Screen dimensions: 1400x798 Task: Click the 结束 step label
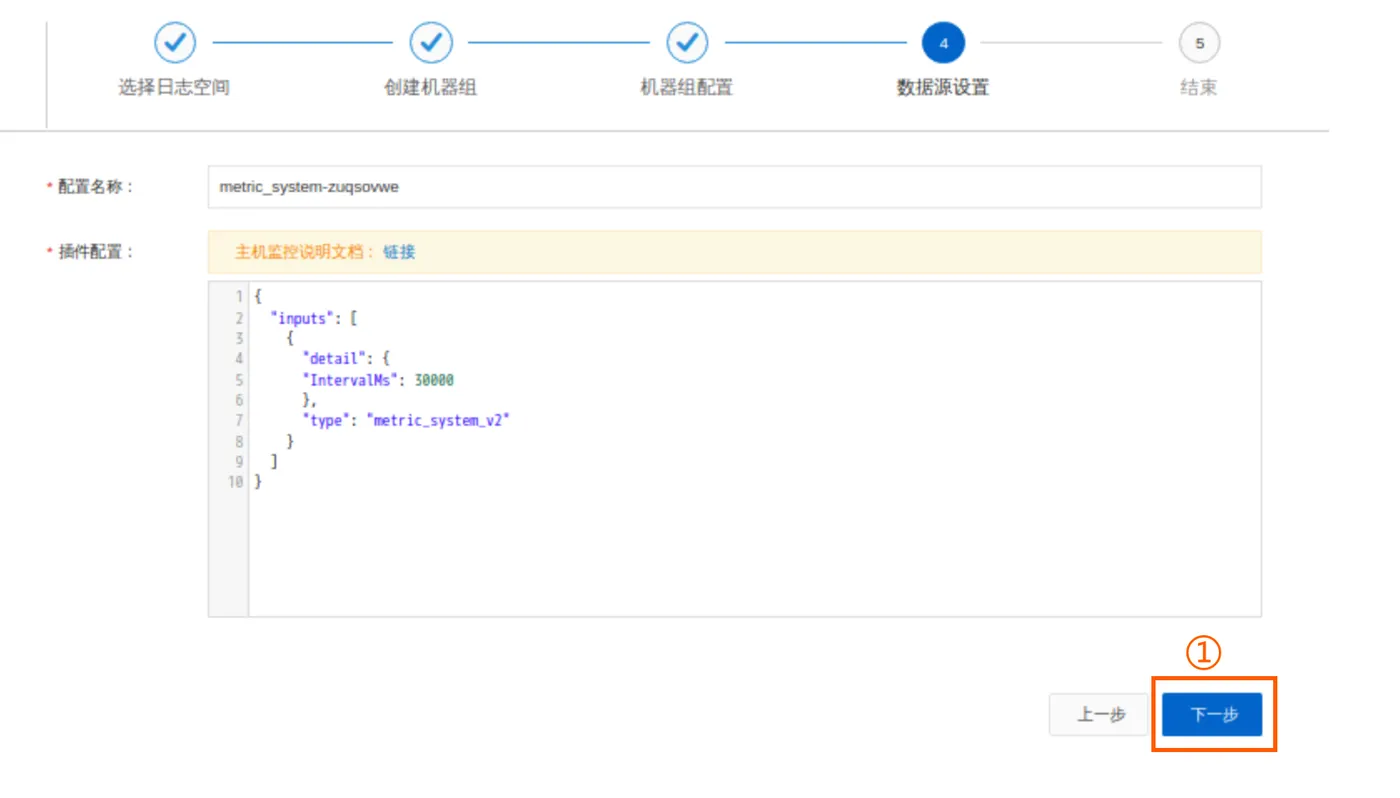pyautogui.click(x=1199, y=88)
